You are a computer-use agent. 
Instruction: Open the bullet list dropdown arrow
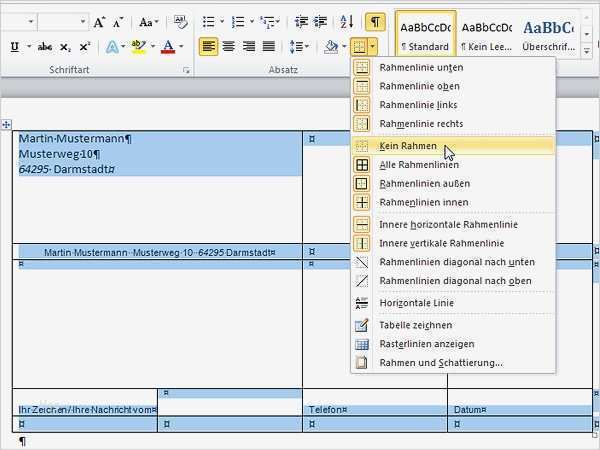coord(222,22)
